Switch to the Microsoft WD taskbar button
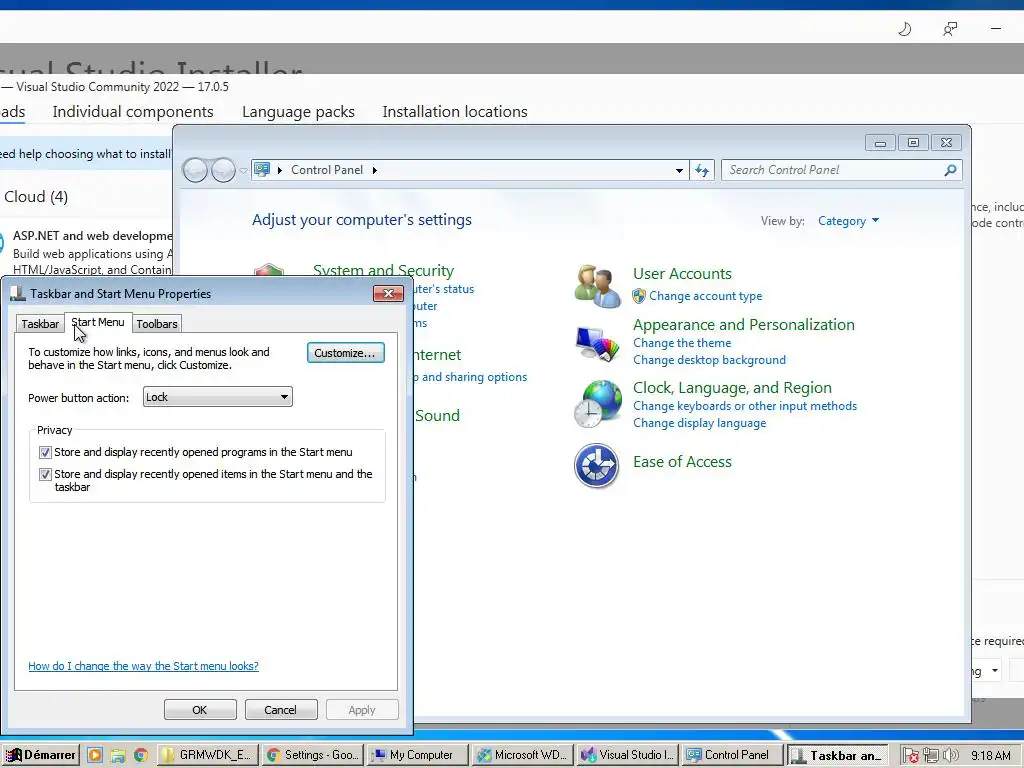Image resolution: width=1024 pixels, height=768 pixels. tap(523, 755)
